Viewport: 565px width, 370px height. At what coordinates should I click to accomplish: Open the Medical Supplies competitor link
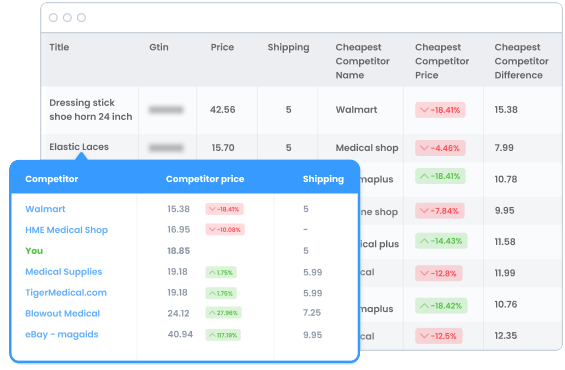(x=64, y=272)
